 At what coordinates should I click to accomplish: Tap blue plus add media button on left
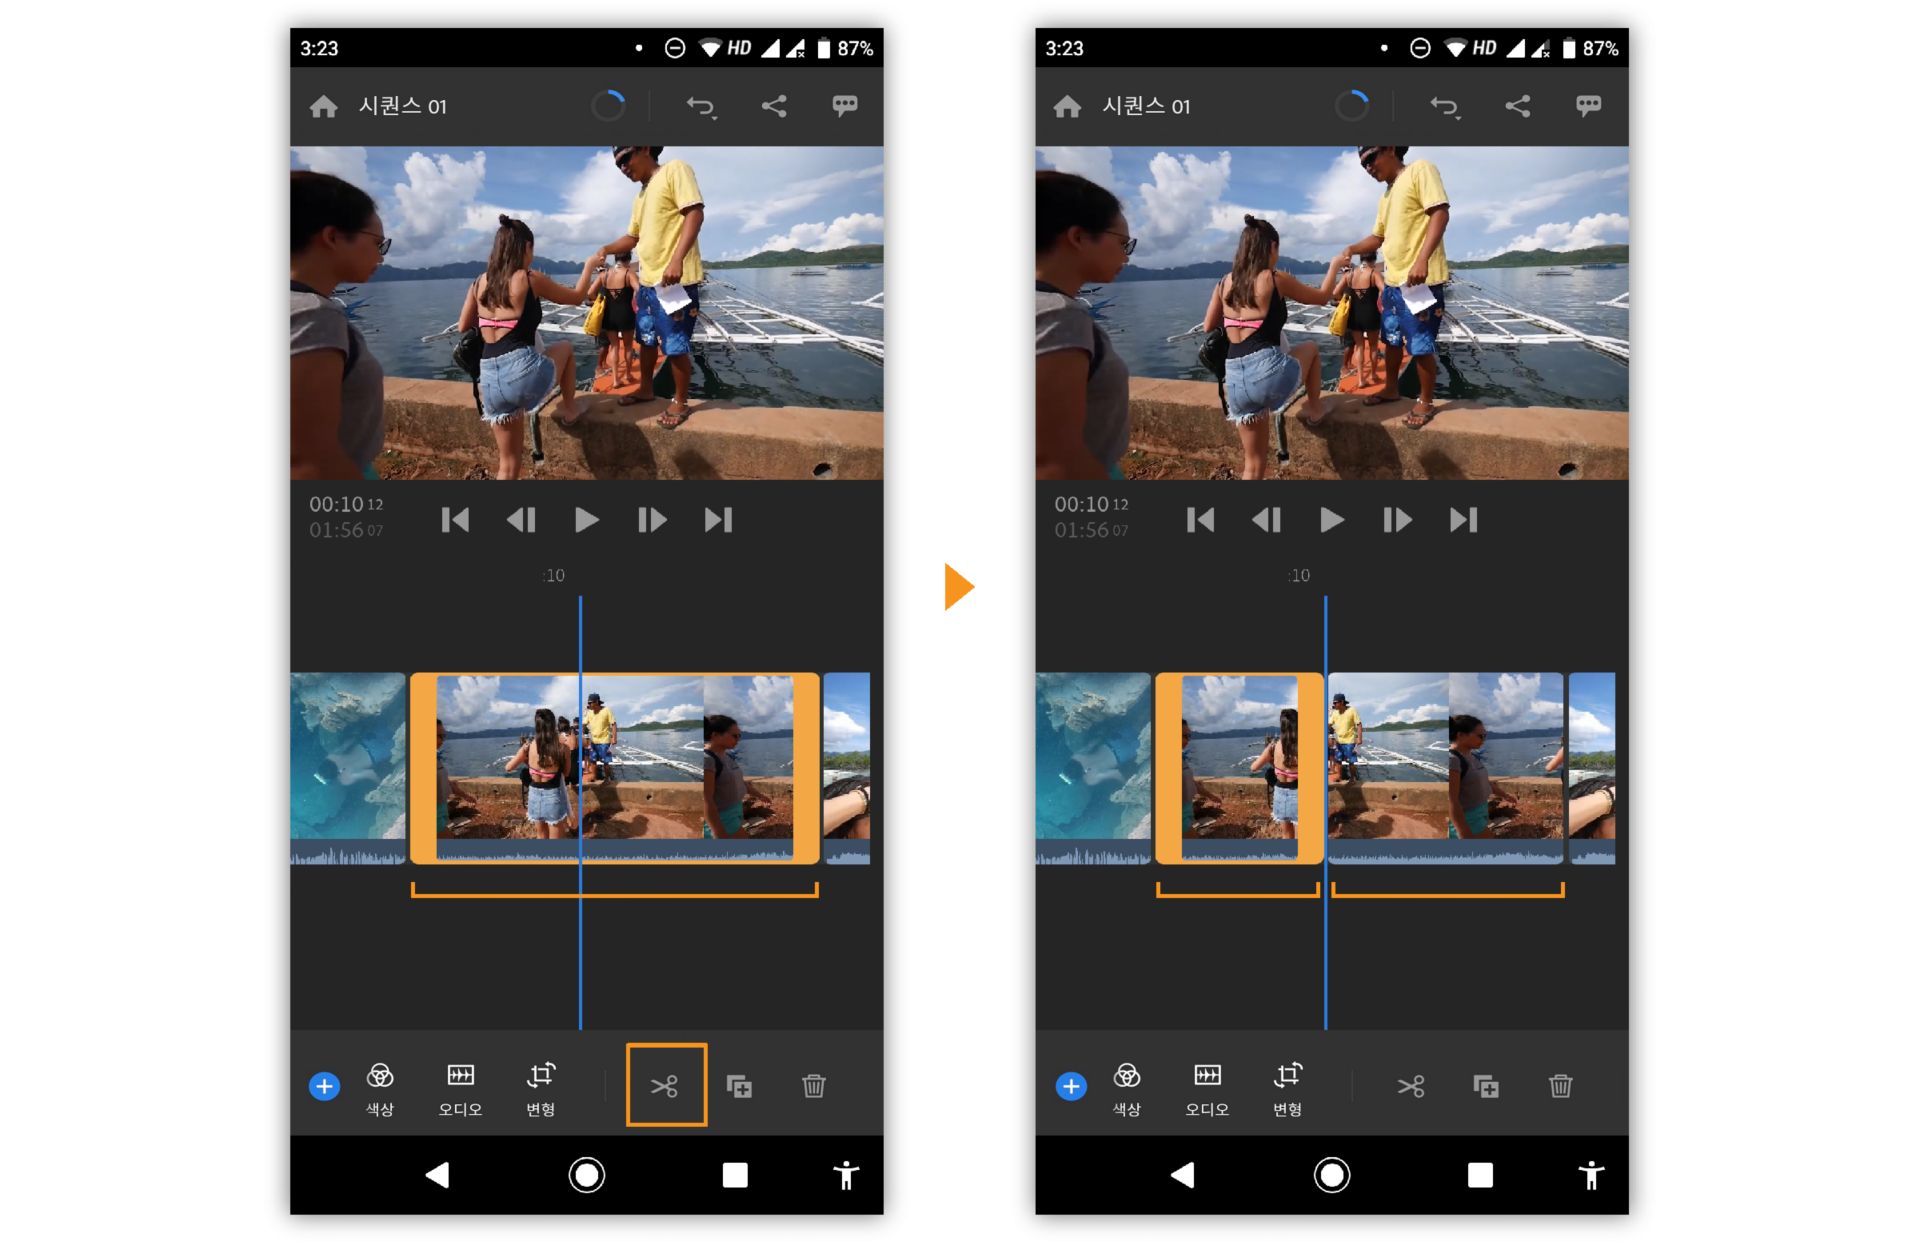(324, 1086)
